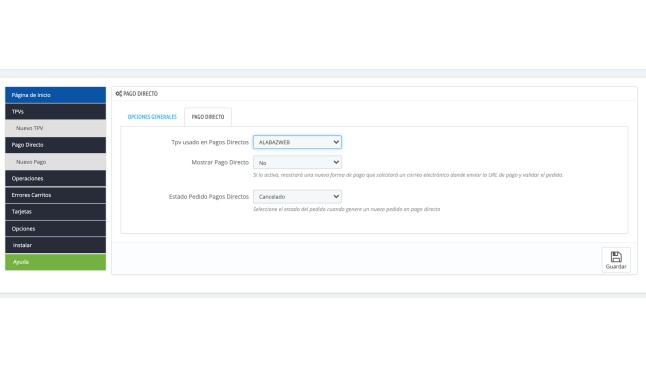646x366 pixels.
Task: Click the Mostrar Pago Directo label
Action: (x=220, y=162)
